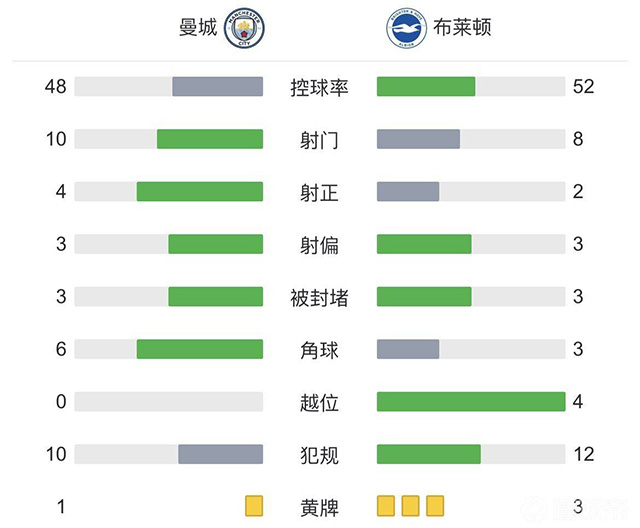This screenshot has height=528, width=640.
Task: Click Manchester City's green 射门 shots bar
Action: coord(210,139)
